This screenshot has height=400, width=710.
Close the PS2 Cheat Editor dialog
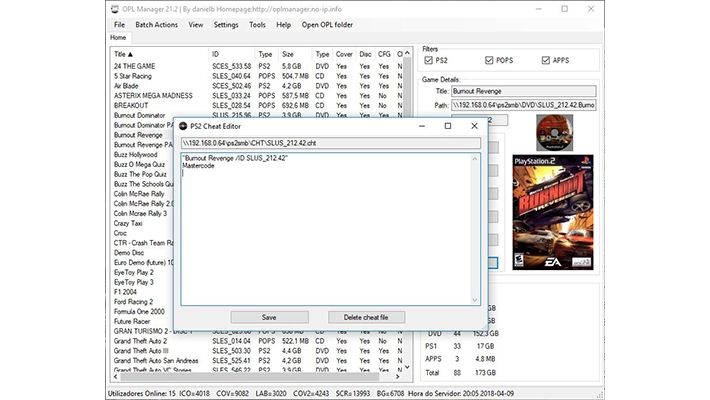coord(475,126)
